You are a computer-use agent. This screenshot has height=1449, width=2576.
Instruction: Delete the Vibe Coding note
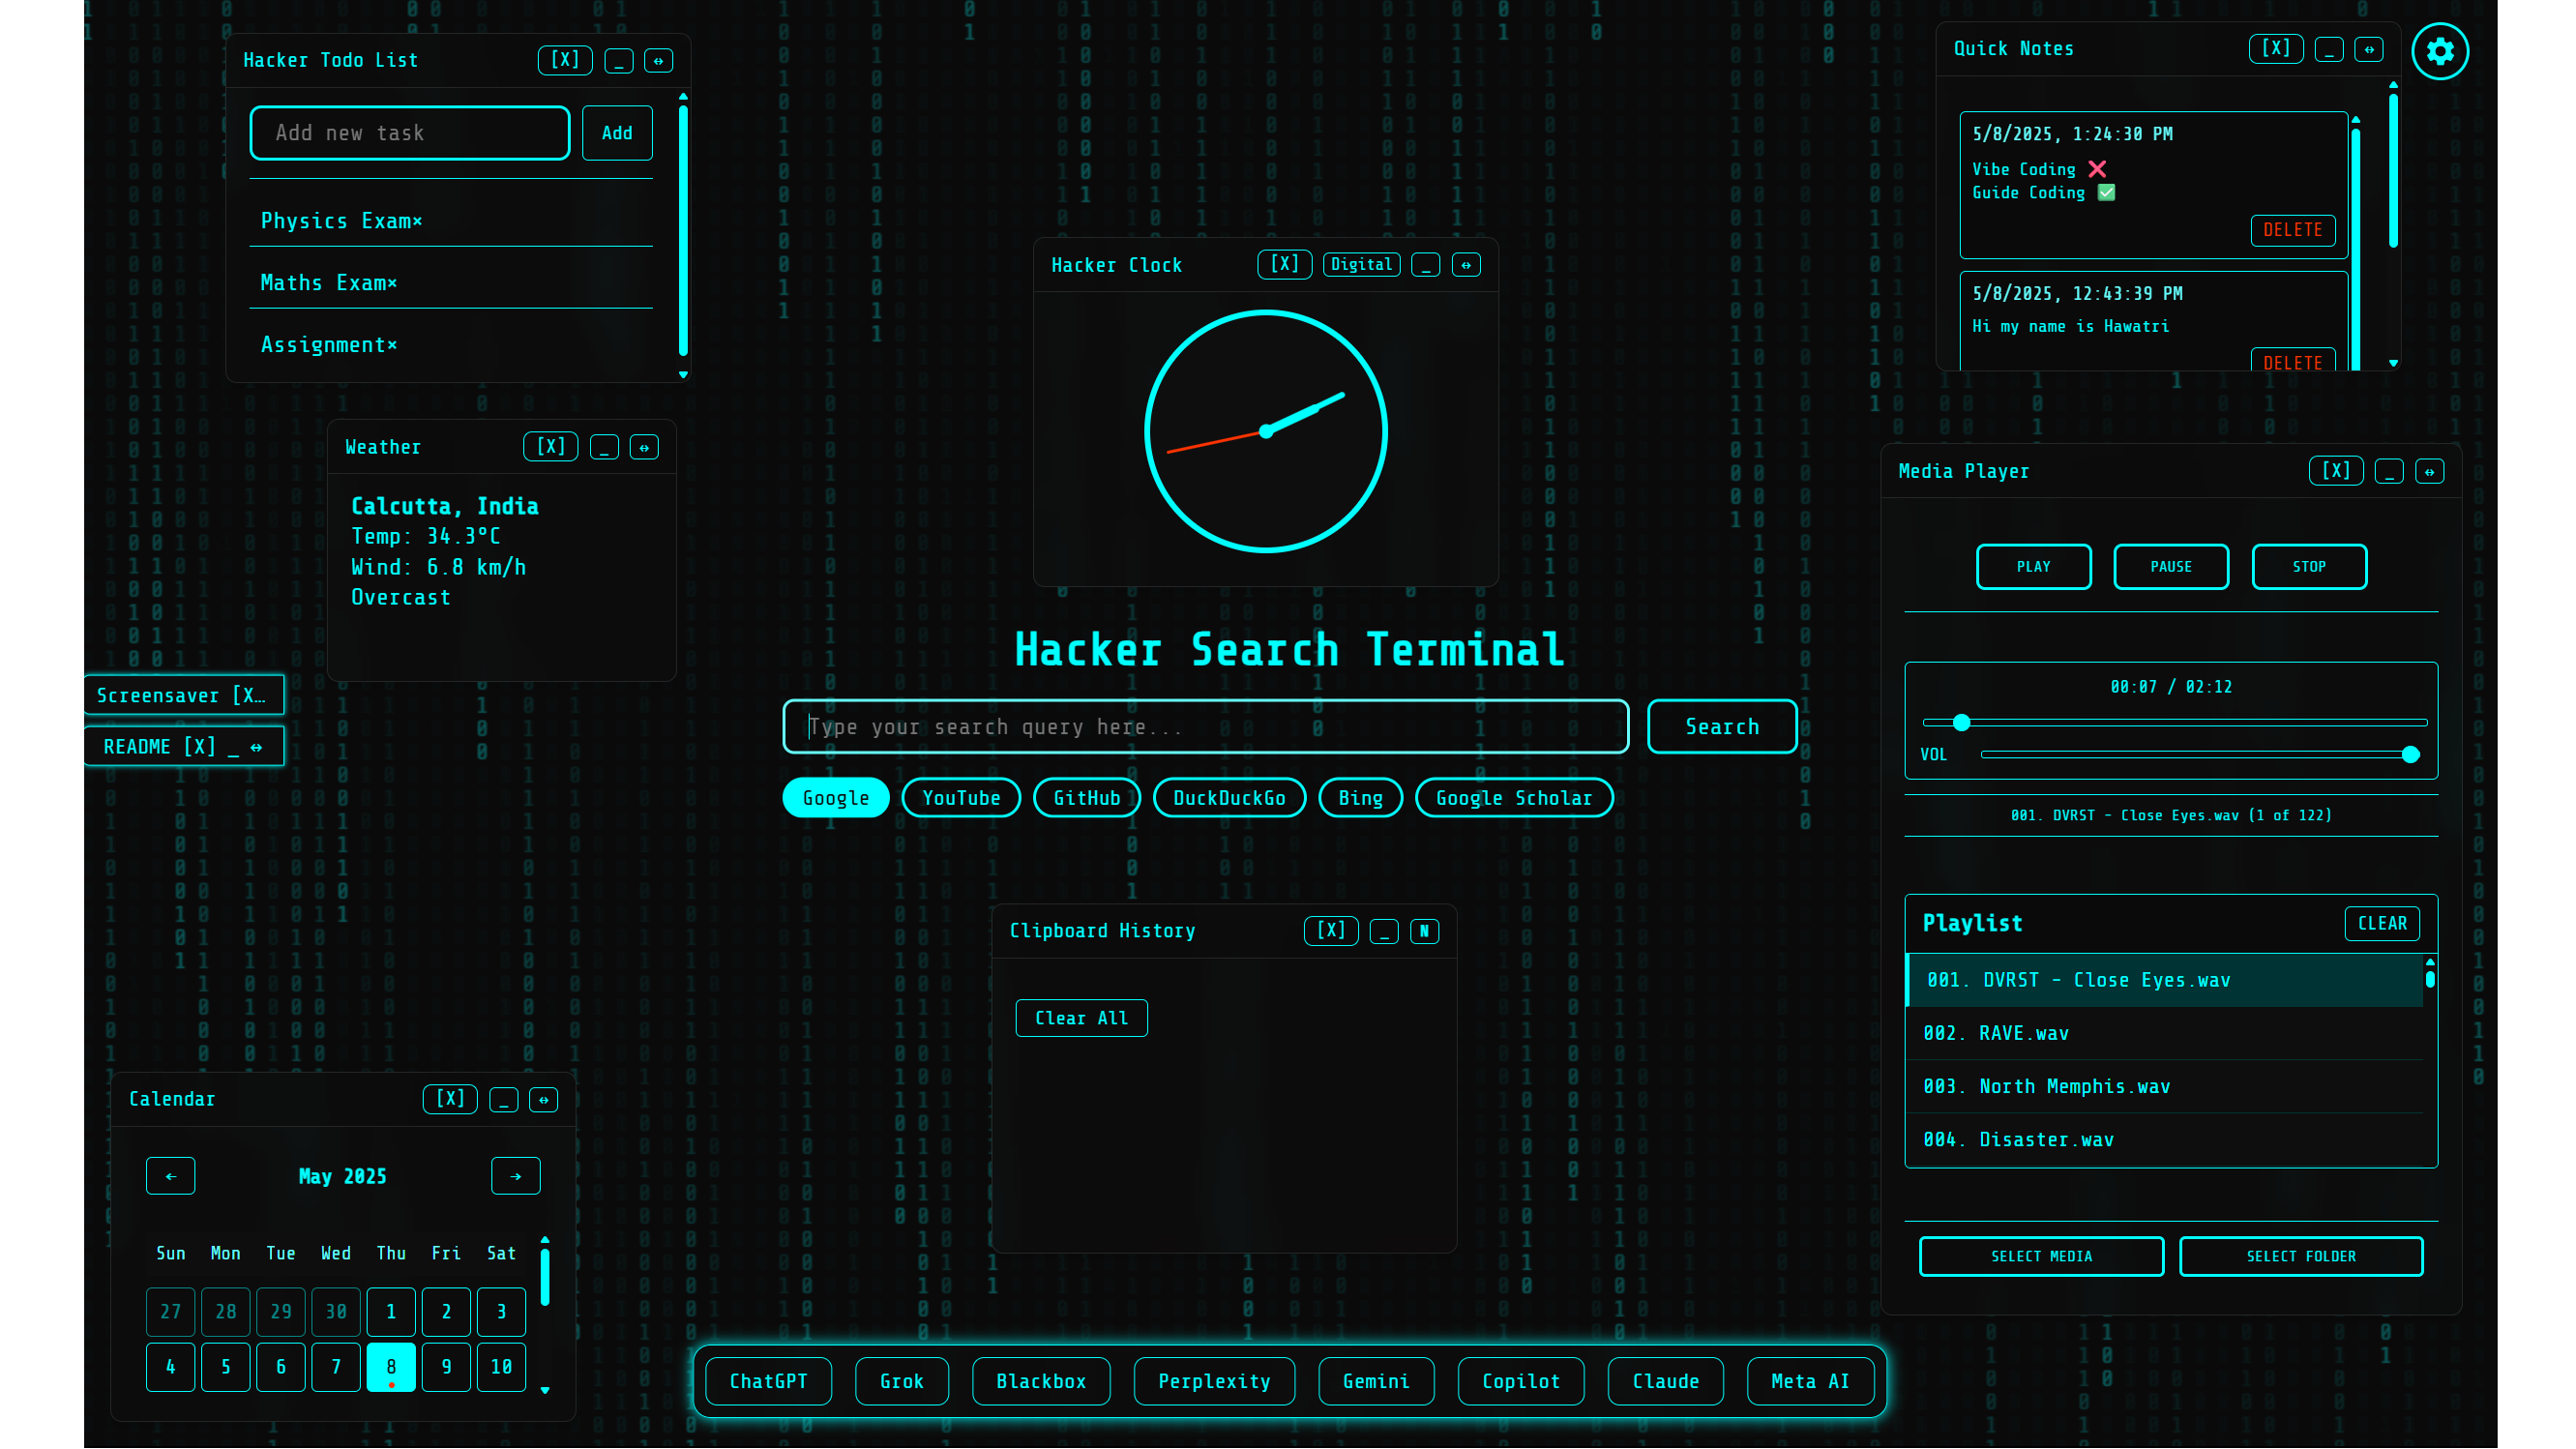tap(2293, 230)
